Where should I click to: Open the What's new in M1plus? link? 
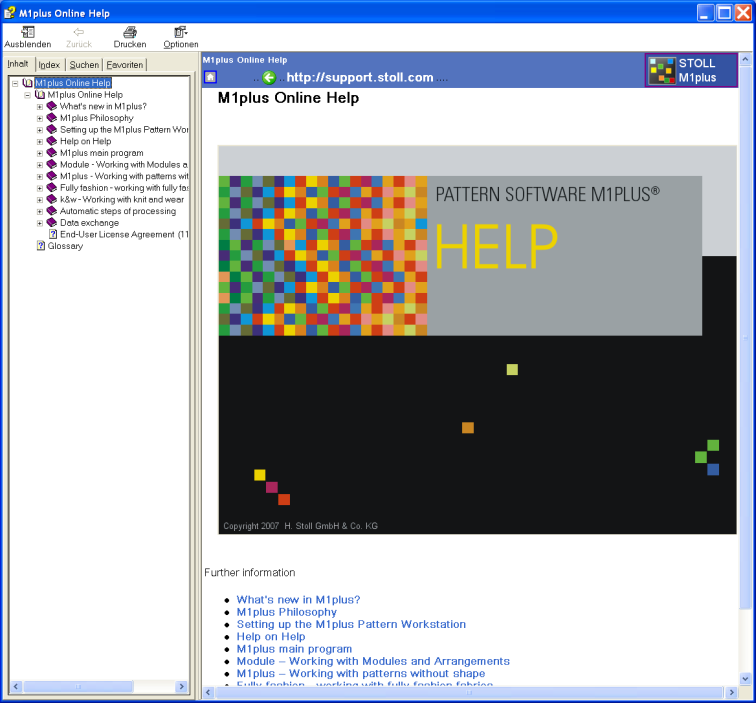point(298,600)
